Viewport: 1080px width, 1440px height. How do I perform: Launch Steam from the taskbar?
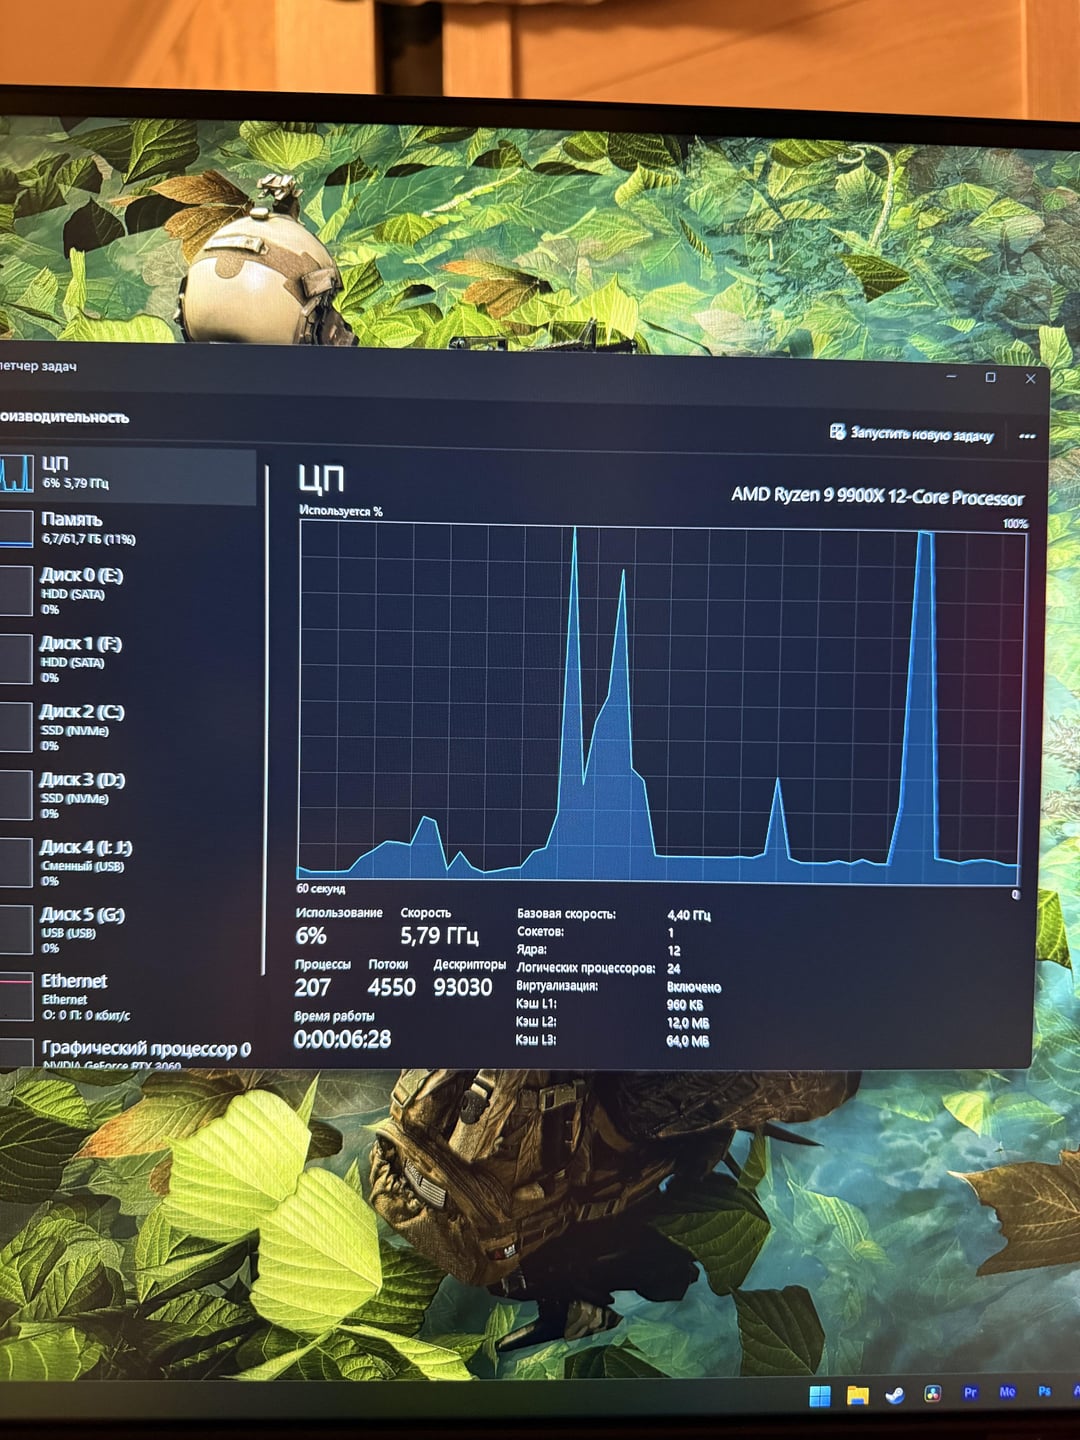click(x=895, y=1395)
